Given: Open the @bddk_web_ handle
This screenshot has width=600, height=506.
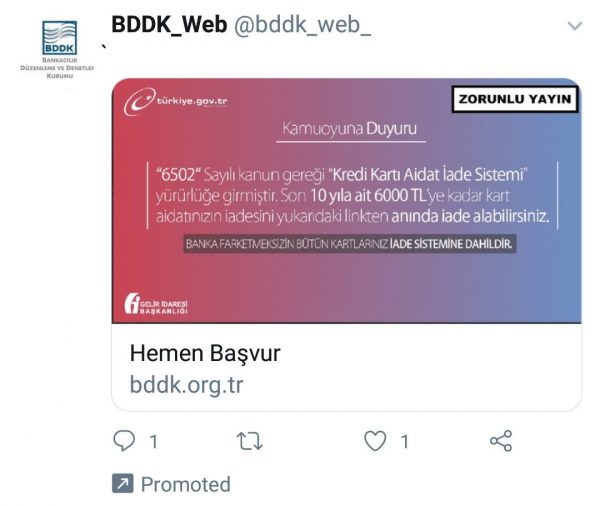Looking at the screenshot, I should tap(302, 26).
